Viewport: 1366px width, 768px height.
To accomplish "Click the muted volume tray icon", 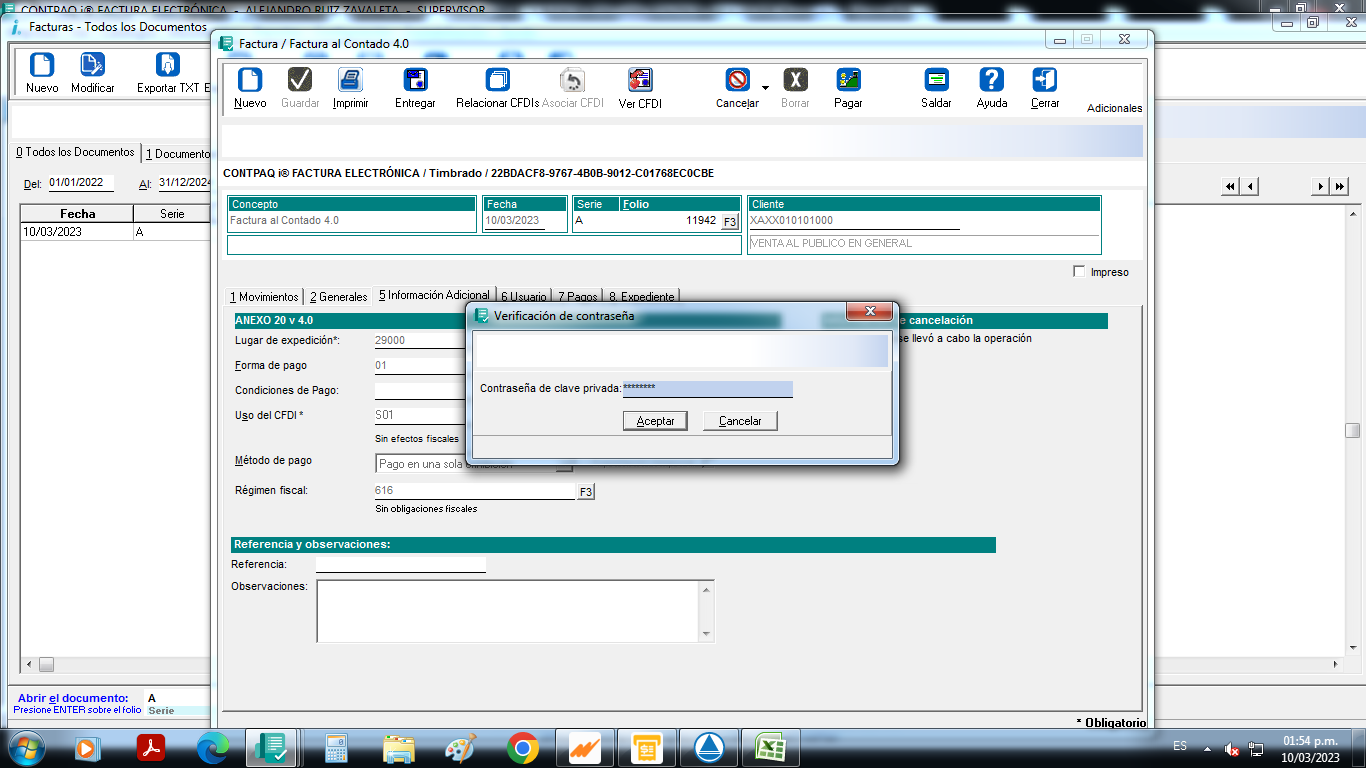I will coord(1232,748).
